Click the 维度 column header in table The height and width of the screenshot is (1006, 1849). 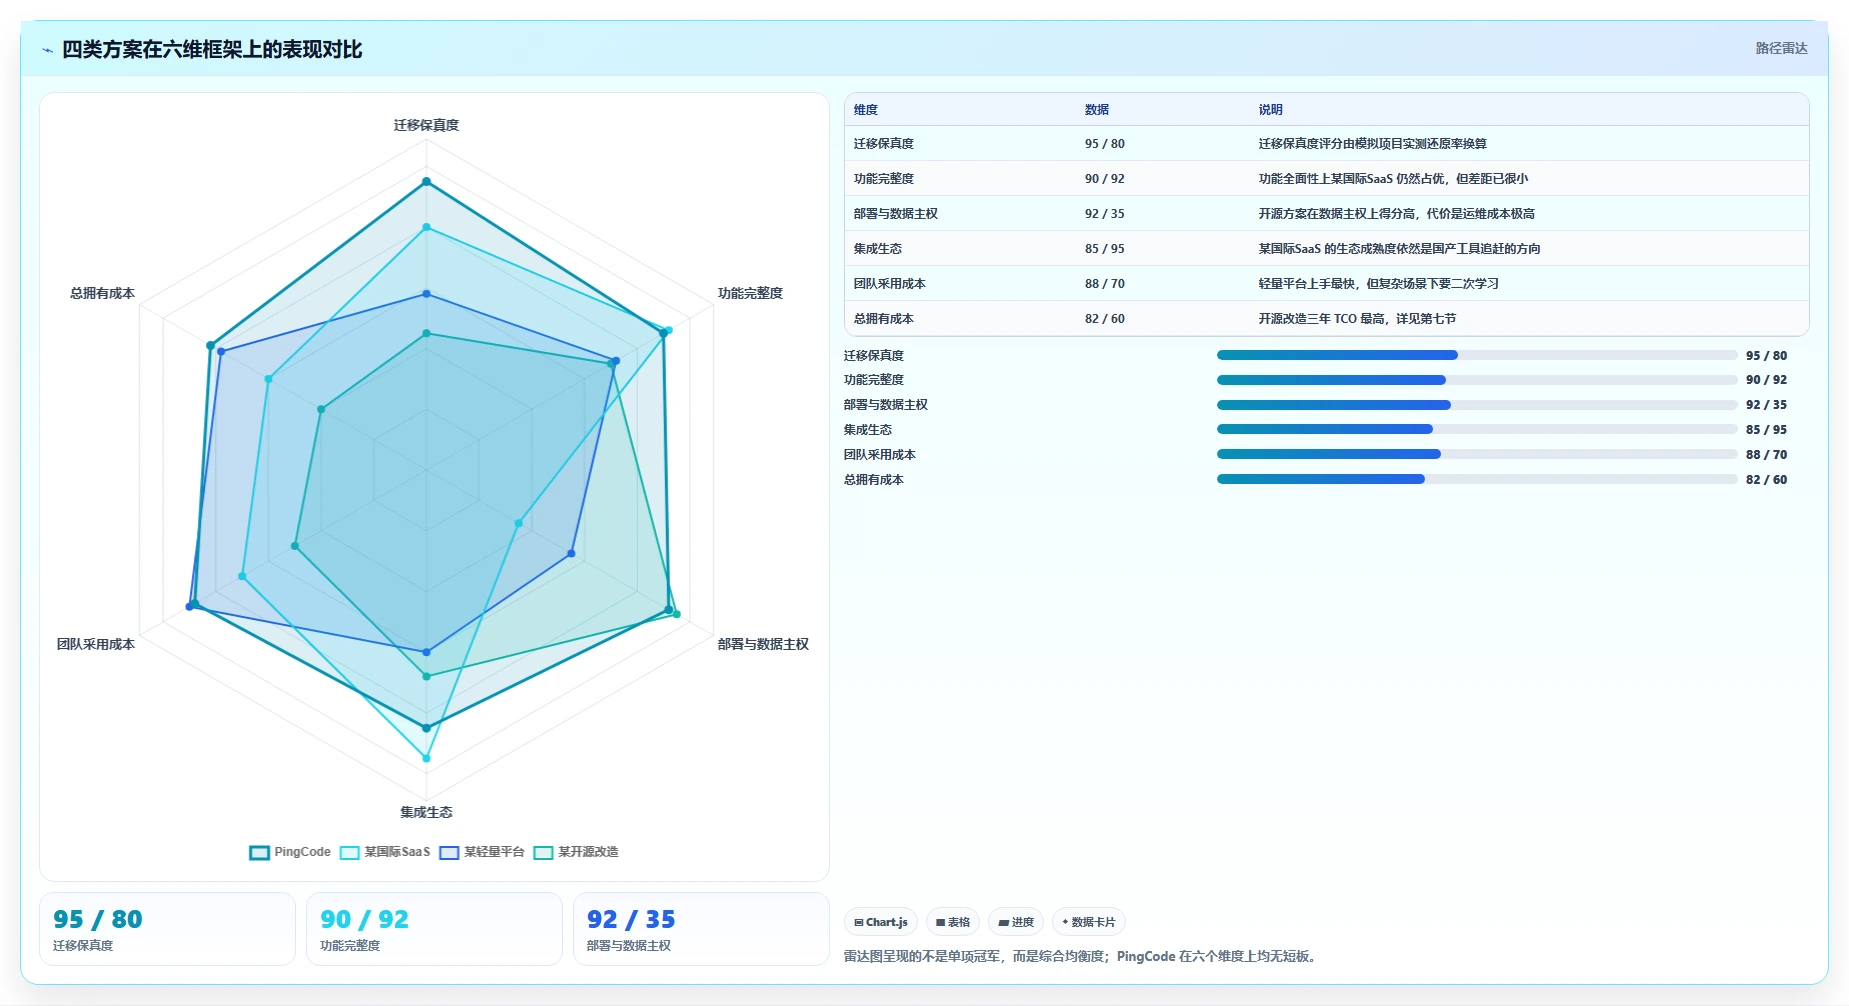(x=866, y=110)
